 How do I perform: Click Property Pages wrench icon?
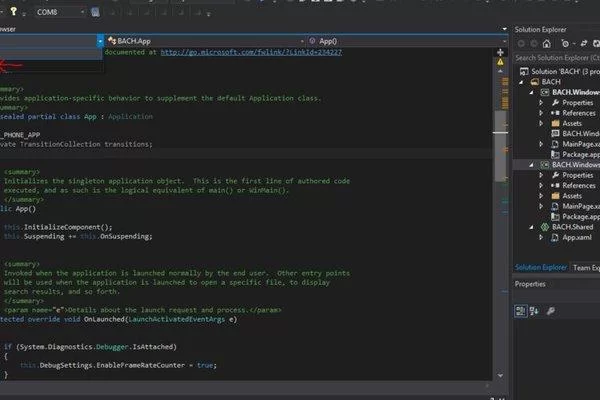coord(551,311)
